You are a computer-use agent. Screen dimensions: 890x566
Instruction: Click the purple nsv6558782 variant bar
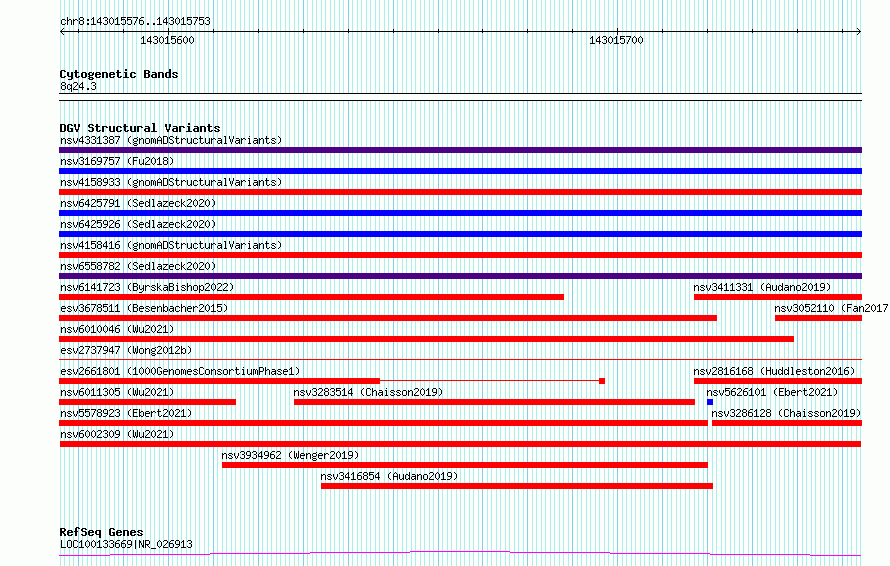click(460, 276)
